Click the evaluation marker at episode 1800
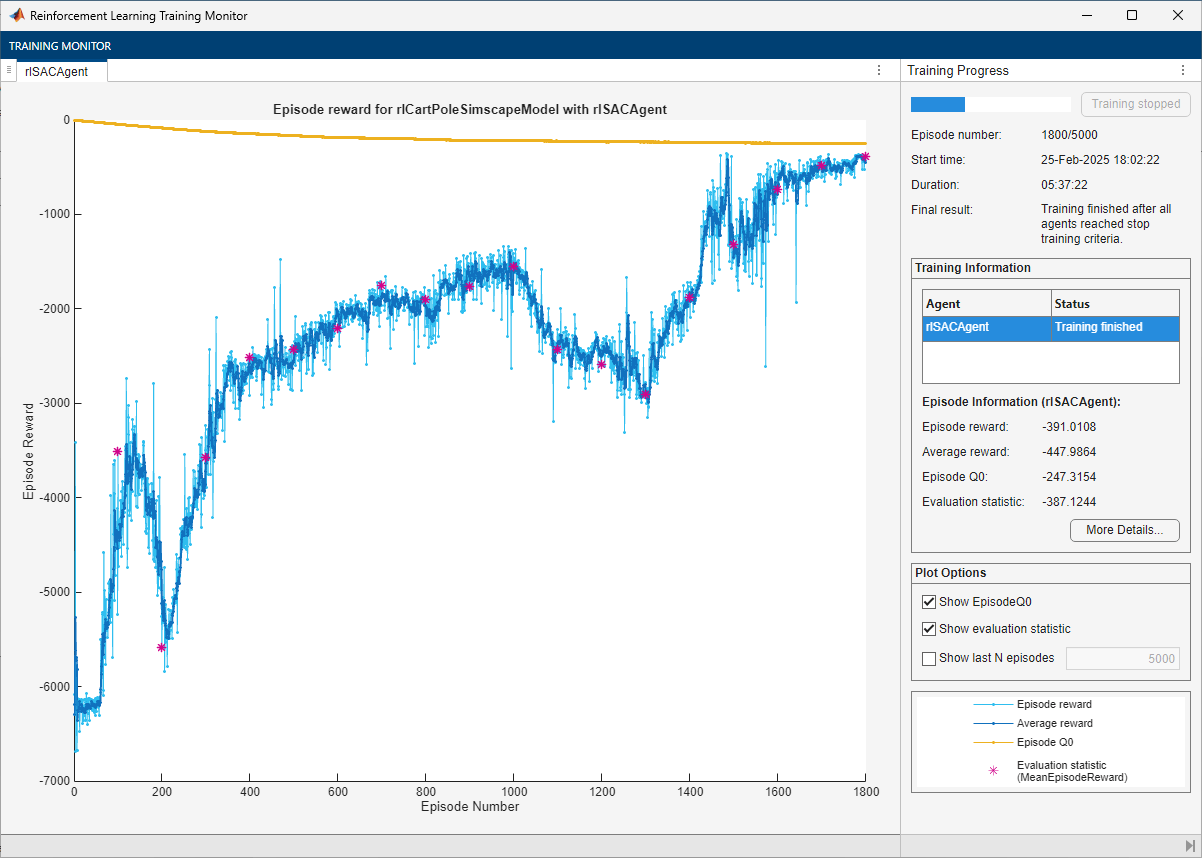The width and height of the screenshot is (1202, 858). click(865, 156)
